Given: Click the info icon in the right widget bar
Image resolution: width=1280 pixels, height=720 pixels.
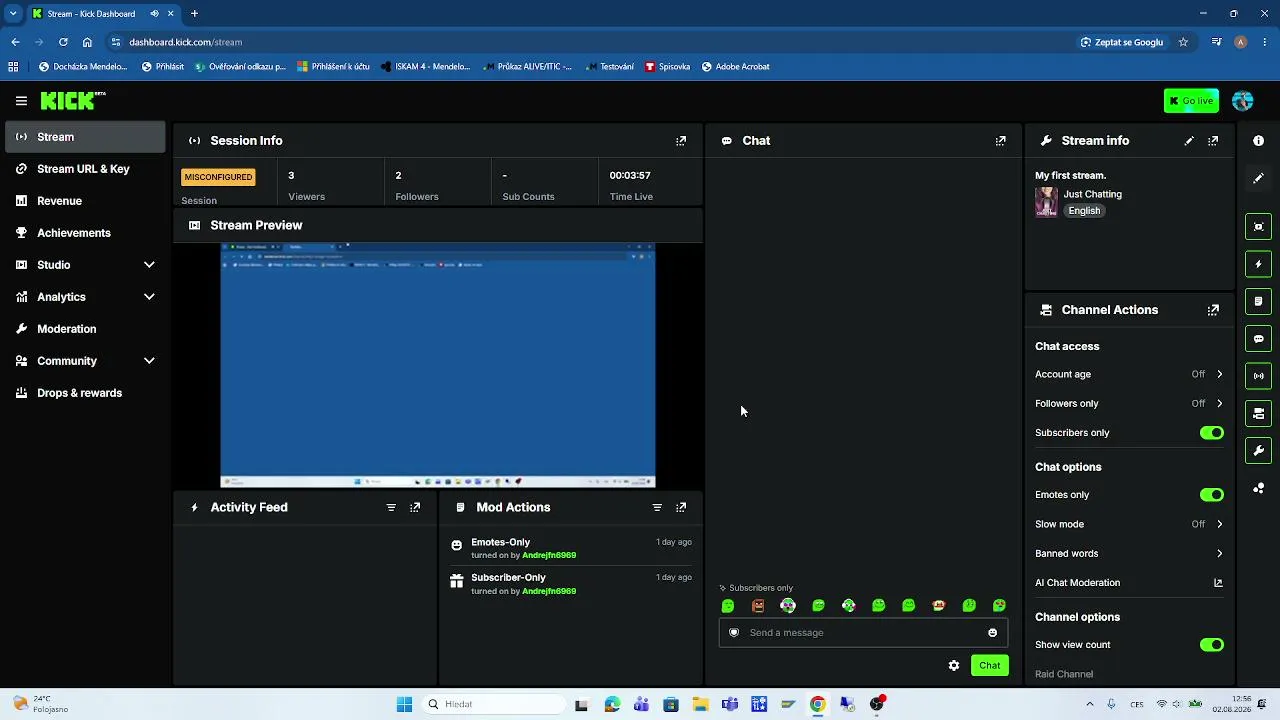Looking at the screenshot, I should click(x=1258, y=141).
